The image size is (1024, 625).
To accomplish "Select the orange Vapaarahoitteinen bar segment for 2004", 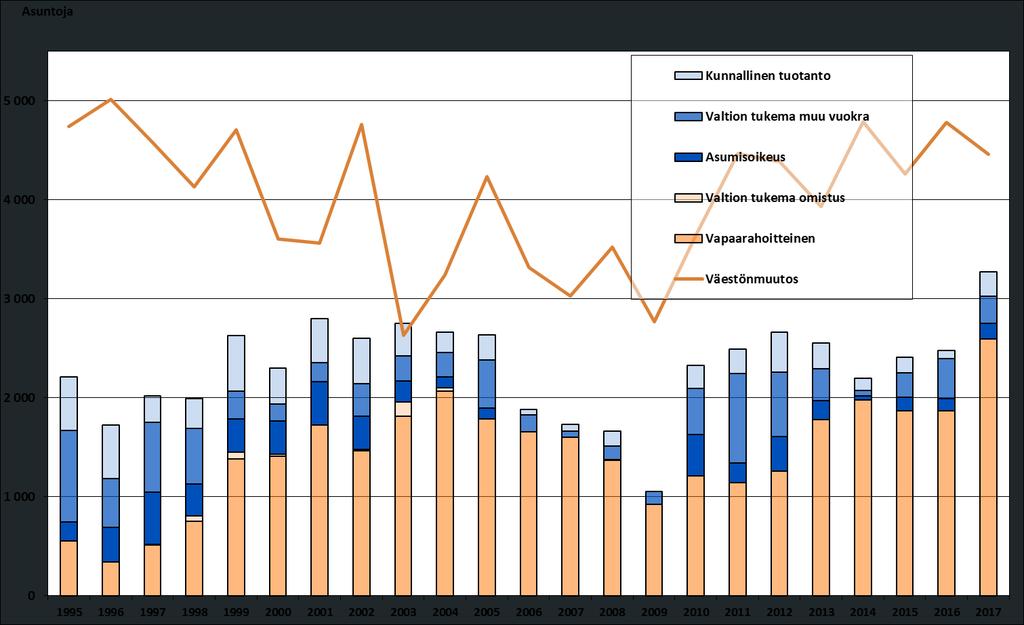I will pyautogui.click(x=445, y=493).
